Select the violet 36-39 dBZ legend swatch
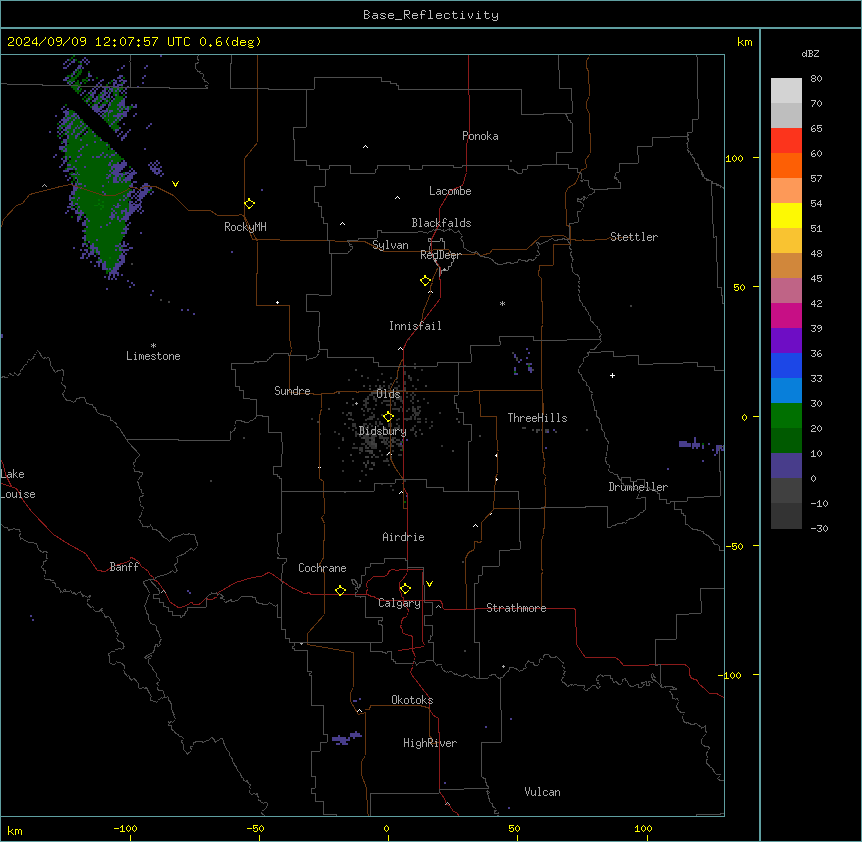This screenshot has height=842, width=862. pyautogui.click(x=786, y=341)
